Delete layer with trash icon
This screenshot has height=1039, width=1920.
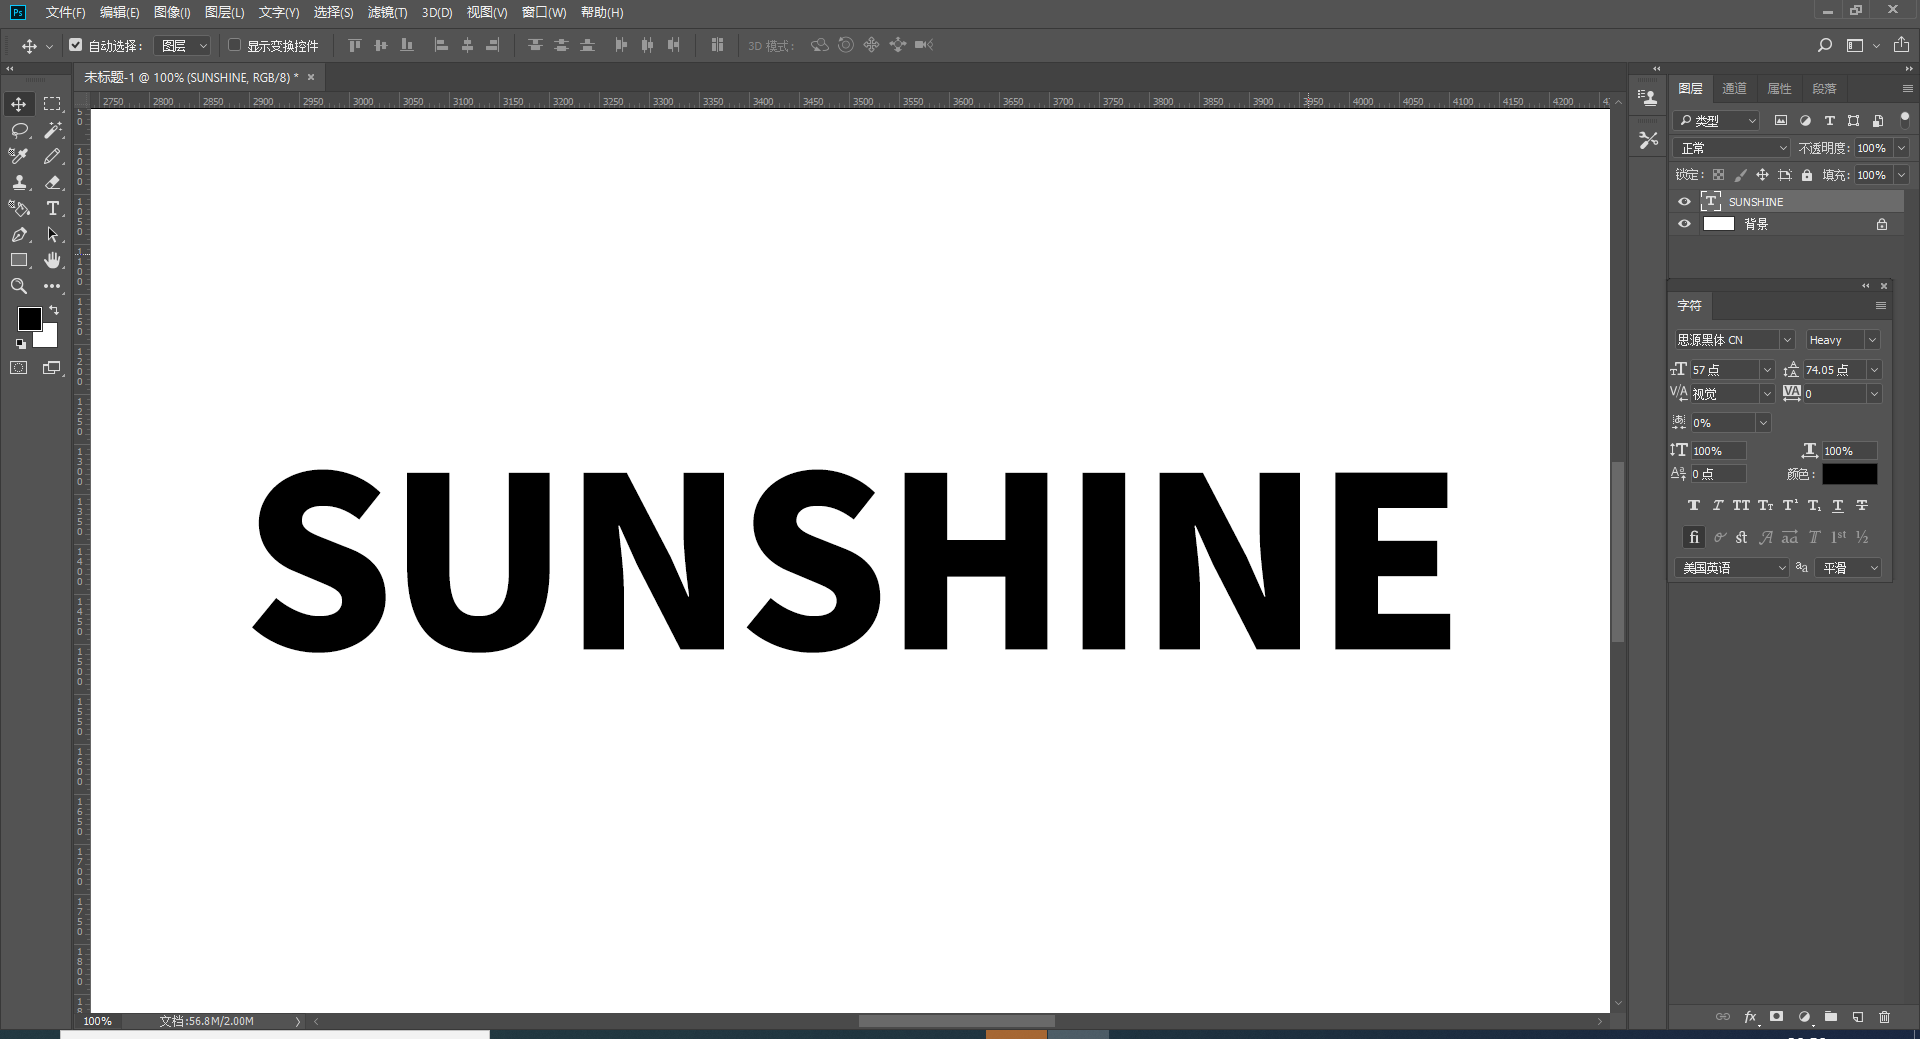click(x=1885, y=1017)
